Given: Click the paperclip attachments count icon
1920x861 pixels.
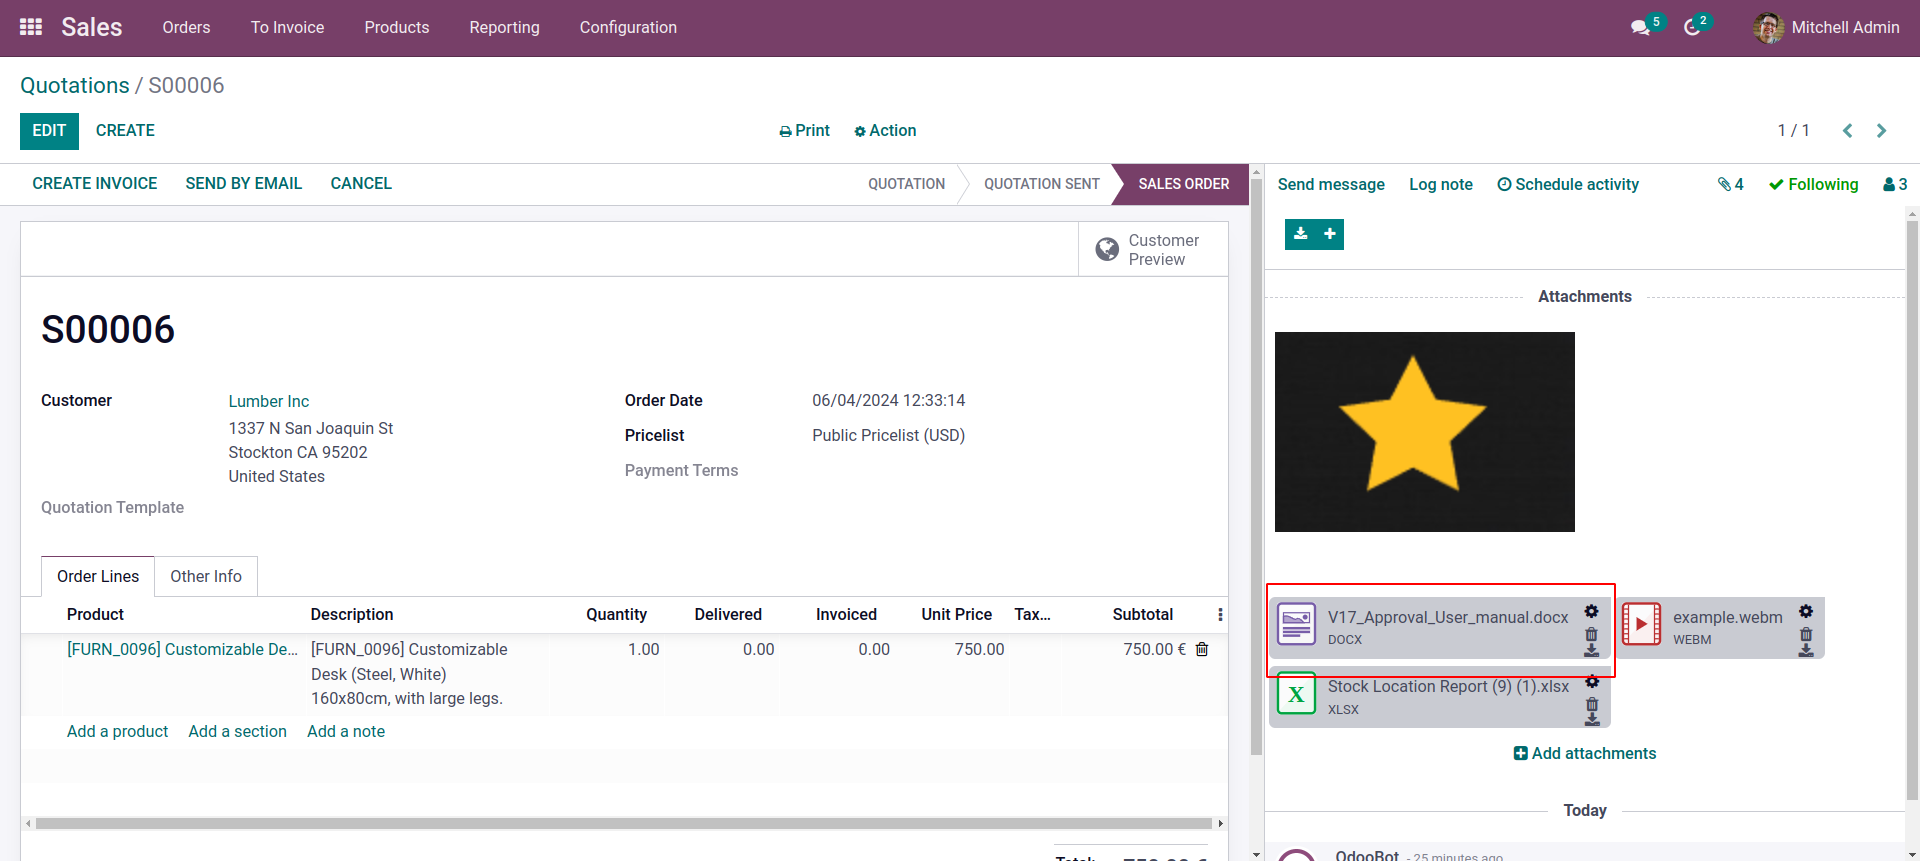Looking at the screenshot, I should [1730, 184].
